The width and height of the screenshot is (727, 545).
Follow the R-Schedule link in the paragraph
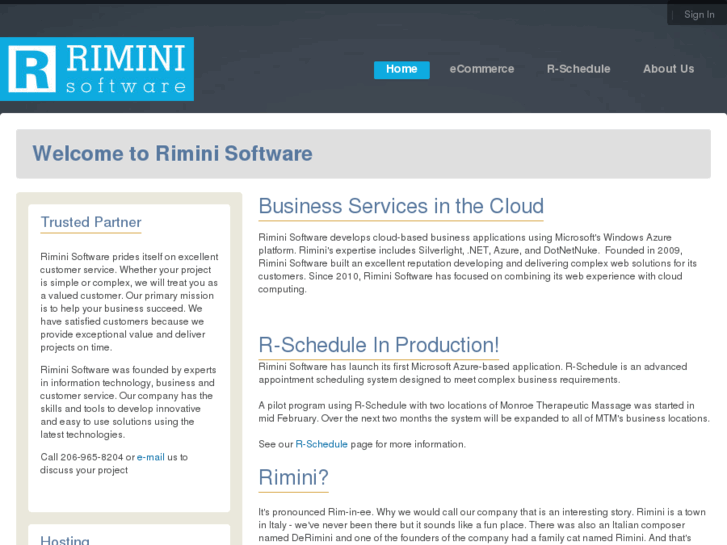coord(321,444)
